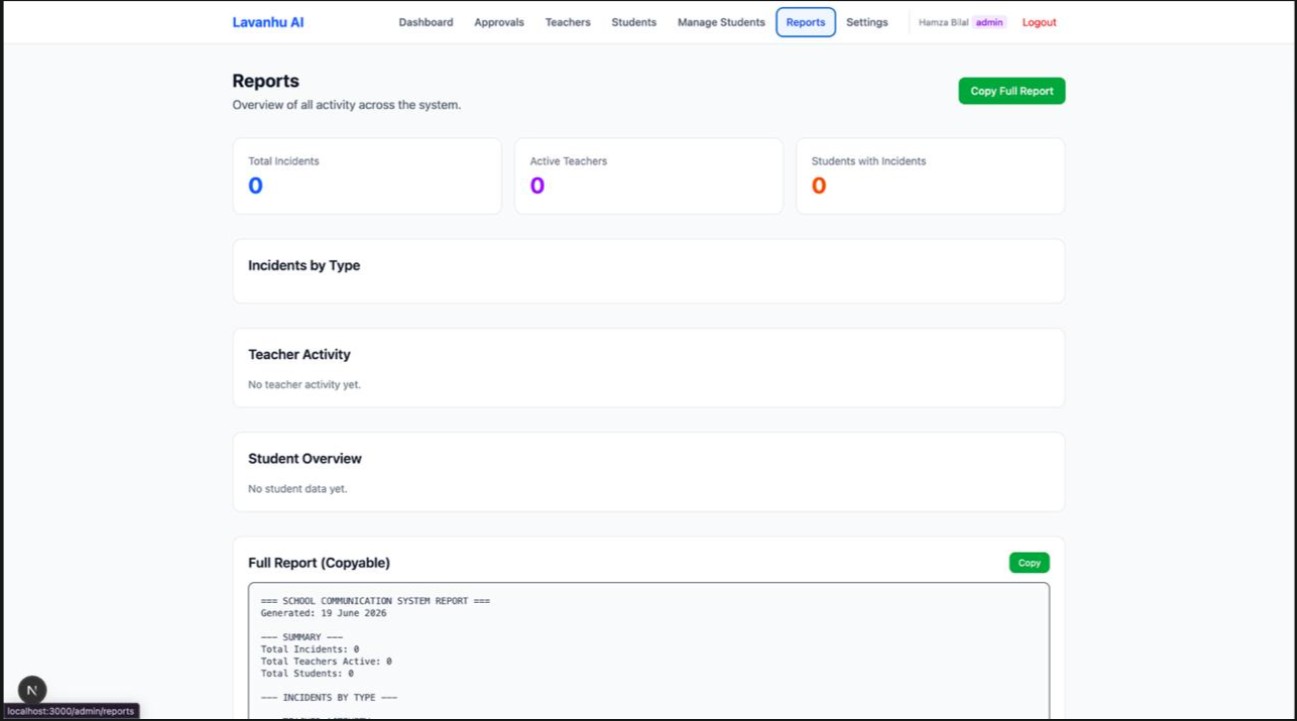The height and width of the screenshot is (721, 1297).
Task: Click the small Copy button in Full Report
Action: point(1029,563)
